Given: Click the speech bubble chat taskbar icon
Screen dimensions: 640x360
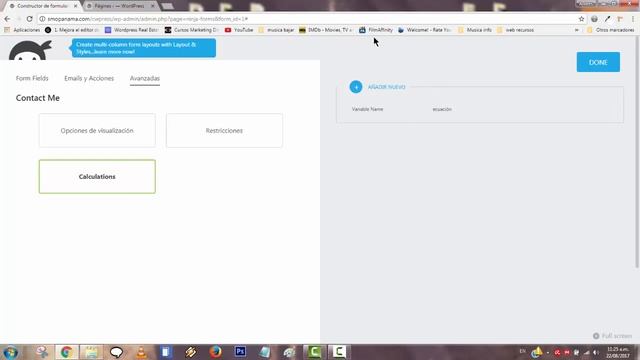Looking at the screenshot, I should point(116,352).
